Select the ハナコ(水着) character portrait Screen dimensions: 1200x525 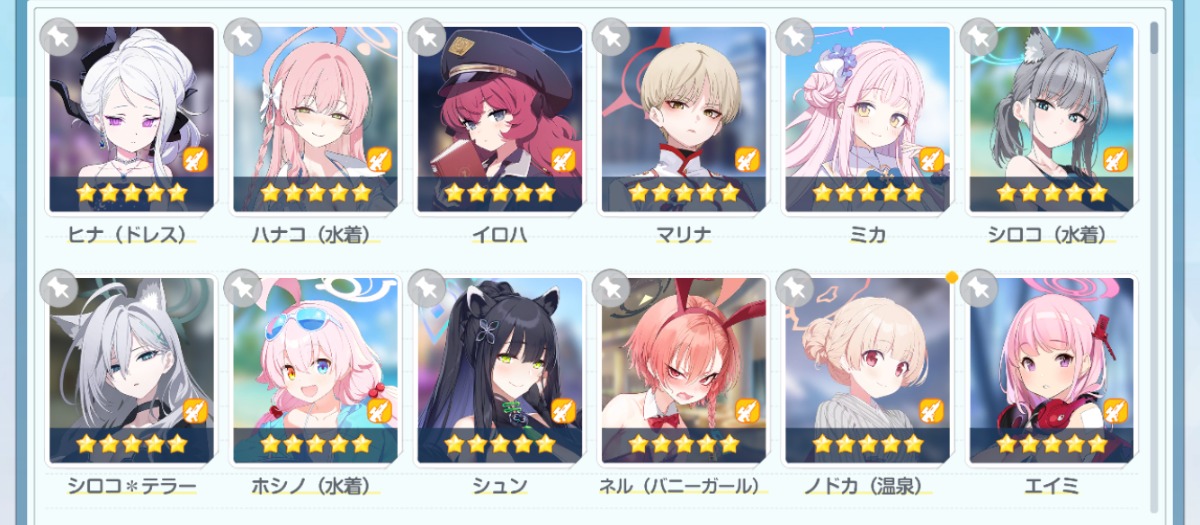pyautogui.click(x=315, y=119)
